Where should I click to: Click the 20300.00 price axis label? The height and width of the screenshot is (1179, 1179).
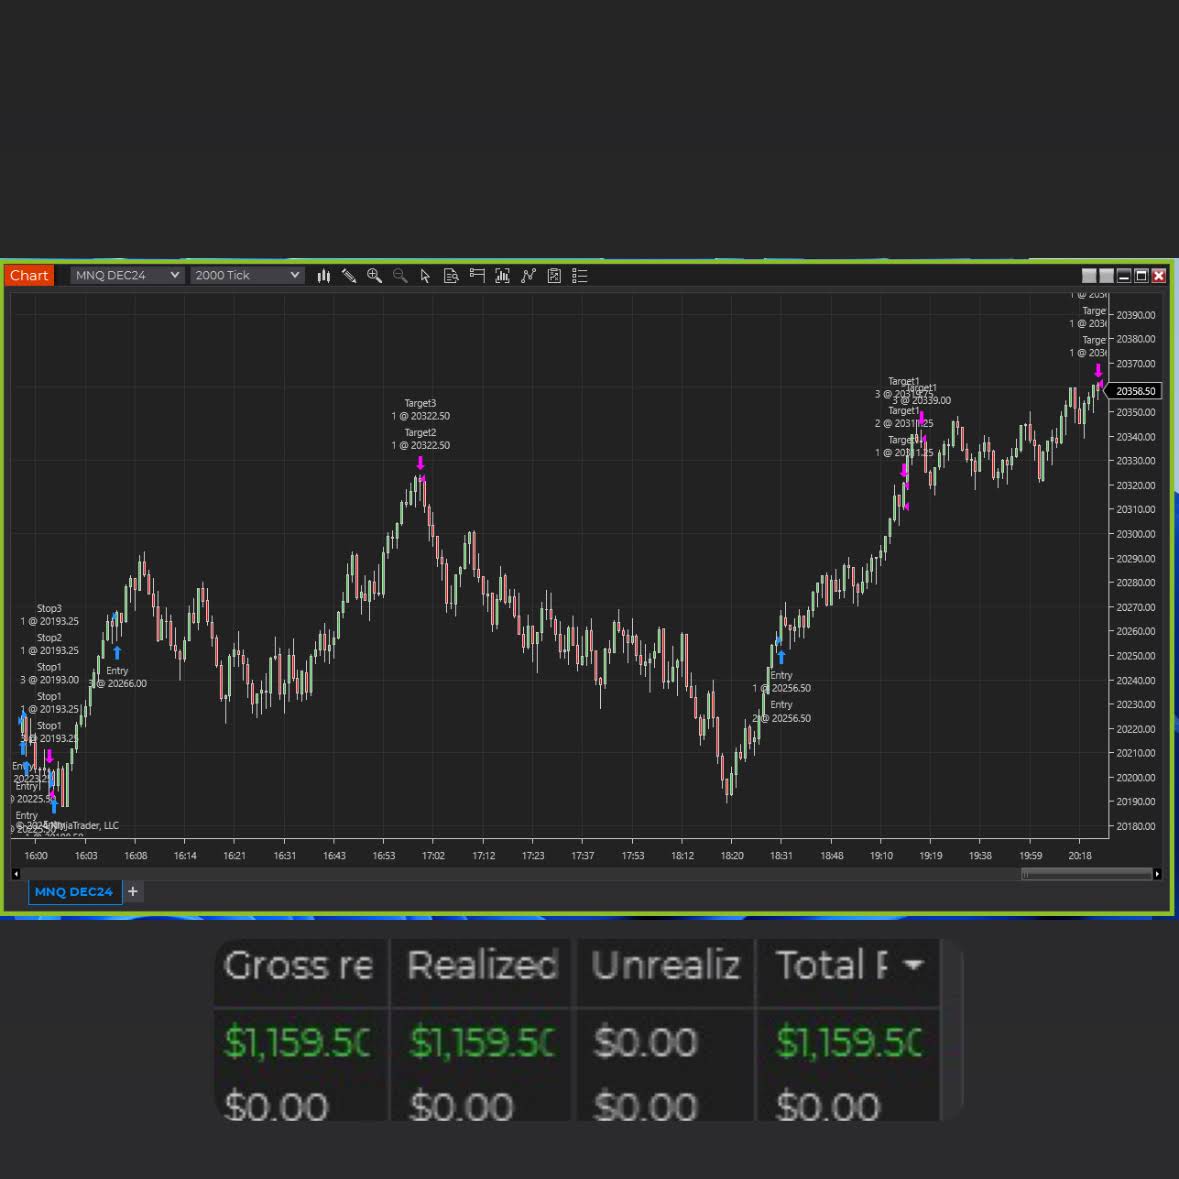point(1135,534)
